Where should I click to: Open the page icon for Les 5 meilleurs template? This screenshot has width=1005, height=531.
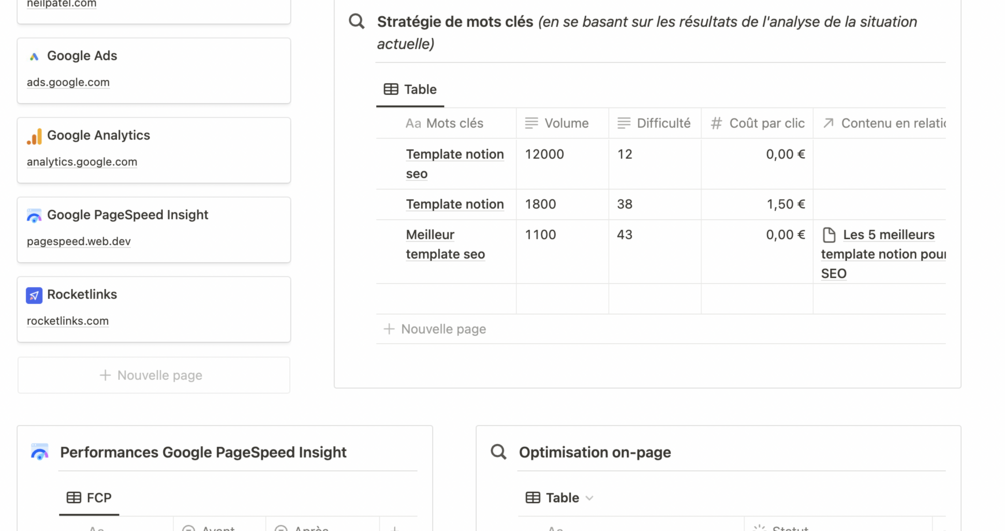(x=829, y=235)
